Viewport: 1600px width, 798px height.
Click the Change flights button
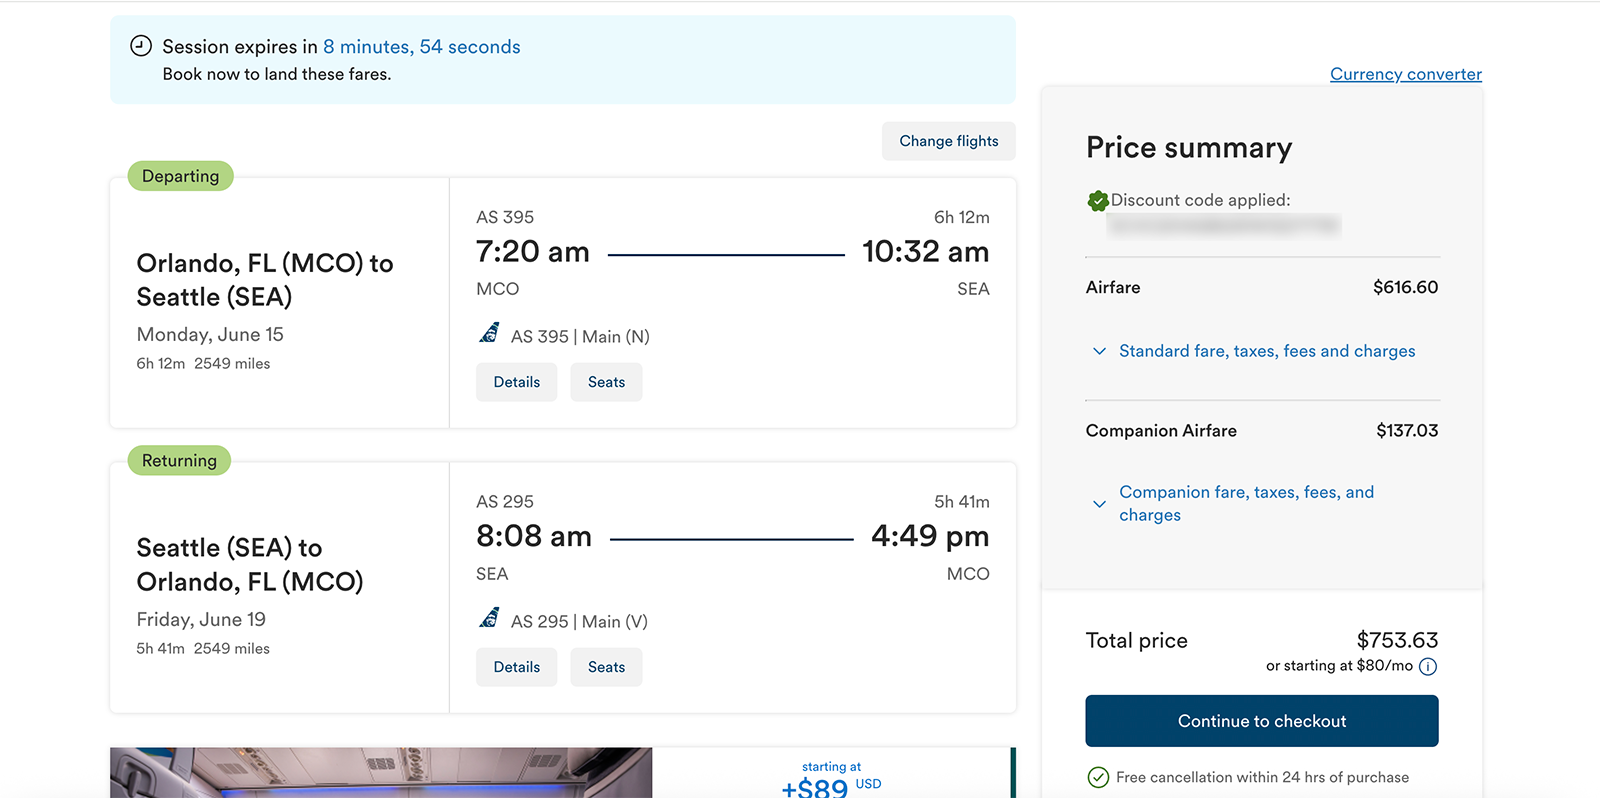(x=948, y=140)
